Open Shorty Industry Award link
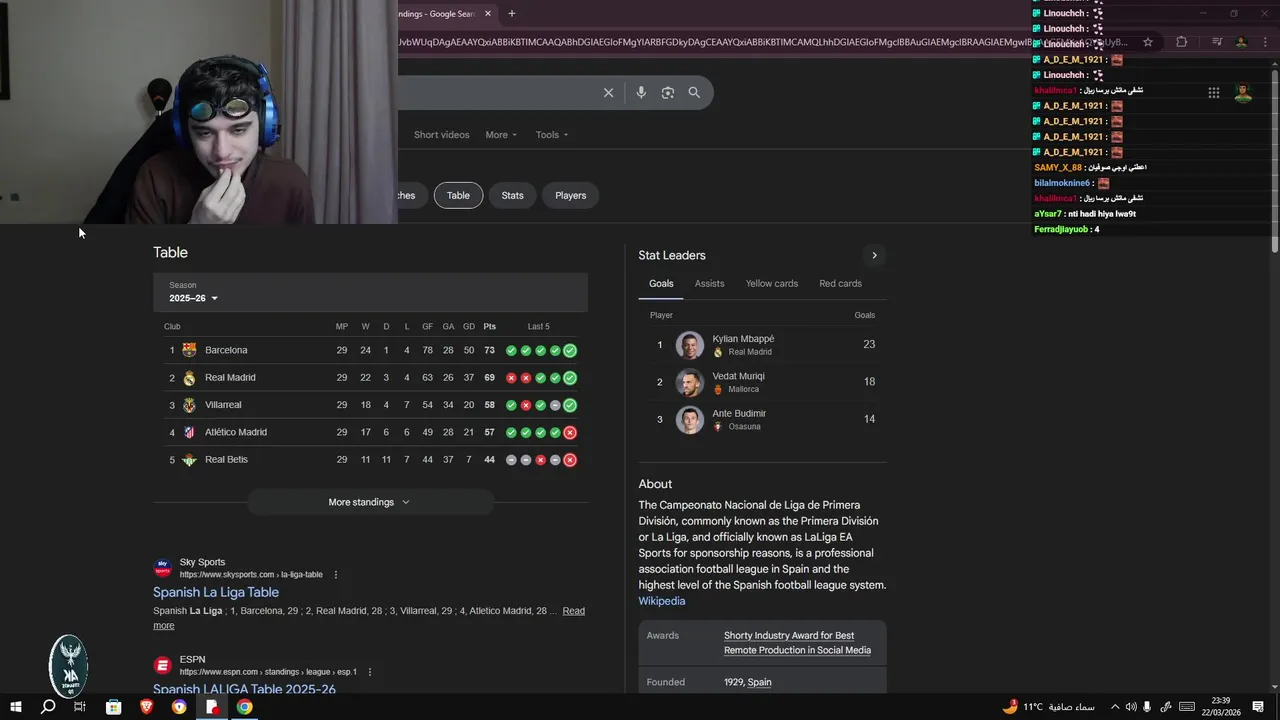 (797, 643)
